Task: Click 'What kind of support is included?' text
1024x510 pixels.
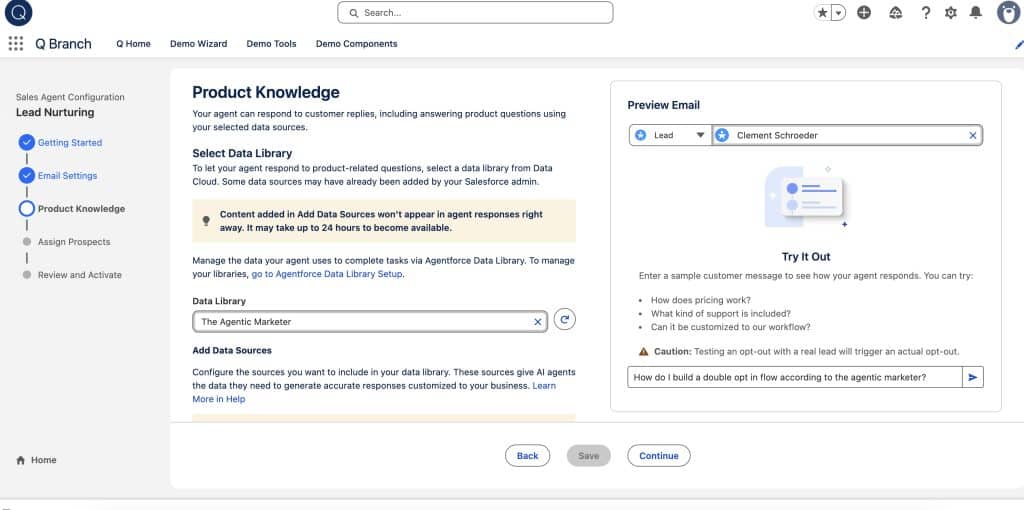Action: [x=721, y=313]
